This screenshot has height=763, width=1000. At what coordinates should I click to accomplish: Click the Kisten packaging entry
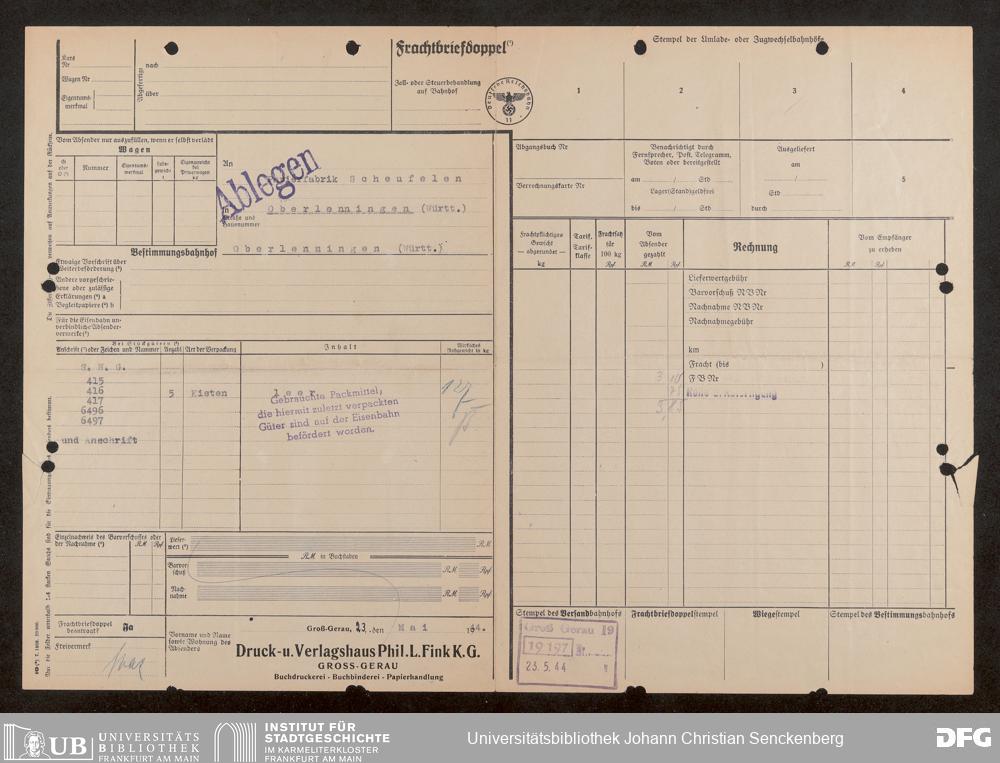(x=209, y=393)
